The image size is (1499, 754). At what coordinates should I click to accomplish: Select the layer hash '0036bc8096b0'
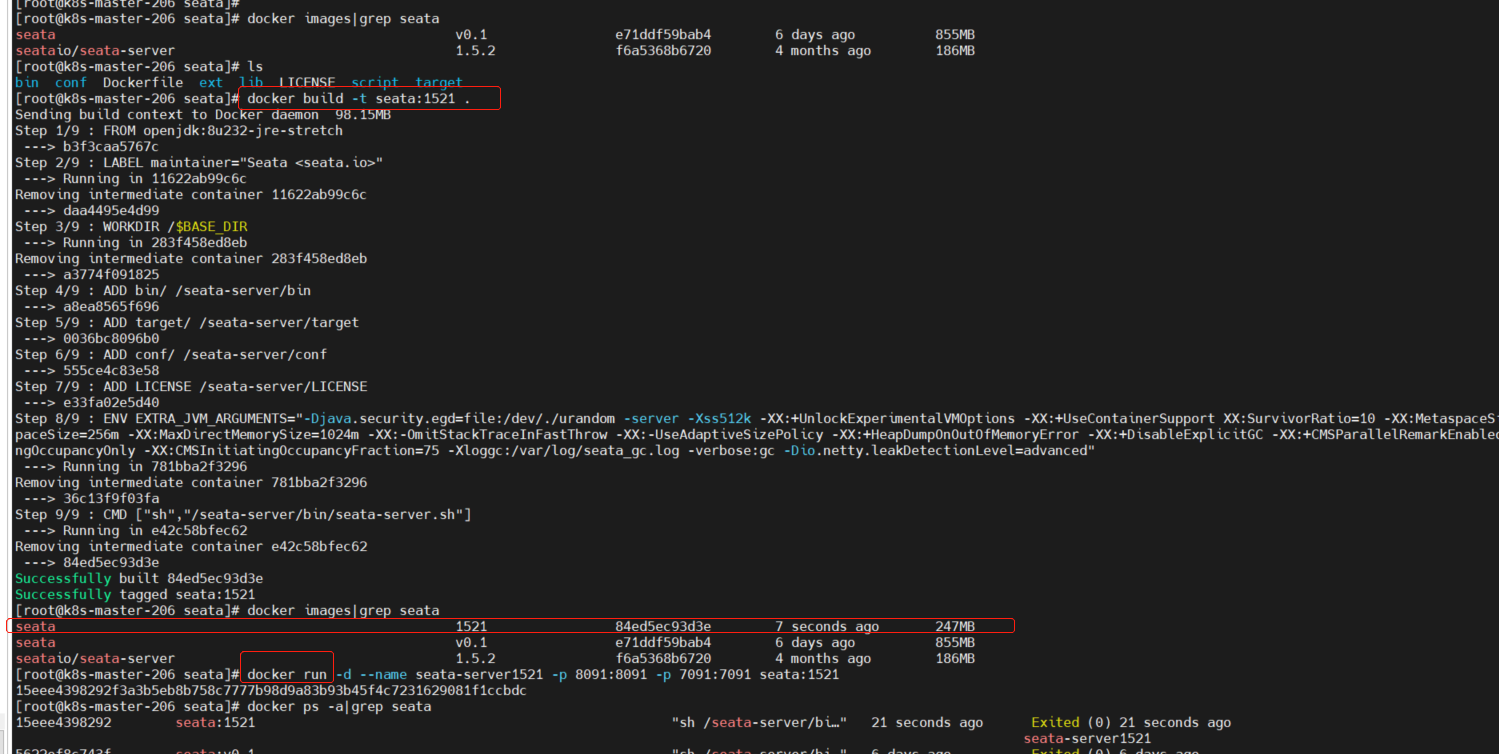[x=111, y=339]
